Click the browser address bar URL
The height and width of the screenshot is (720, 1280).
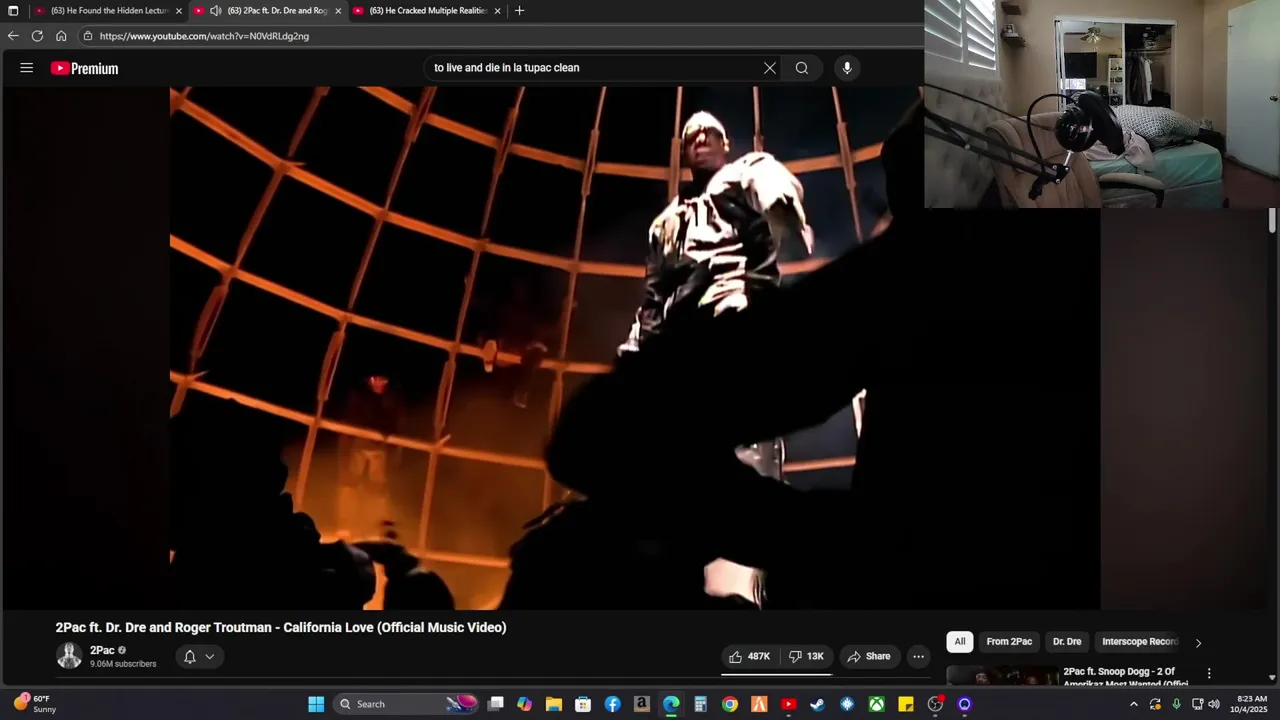204,36
